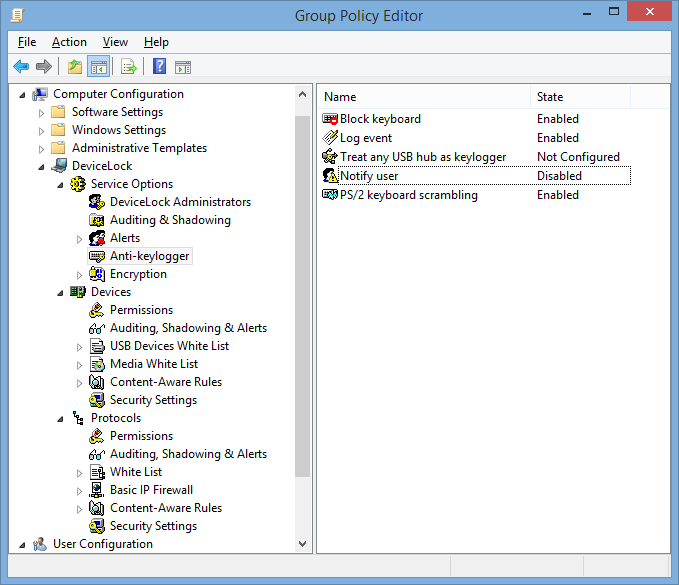
Task: Click the DeviceLock computer icon in tree
Action: coord(59,166)
